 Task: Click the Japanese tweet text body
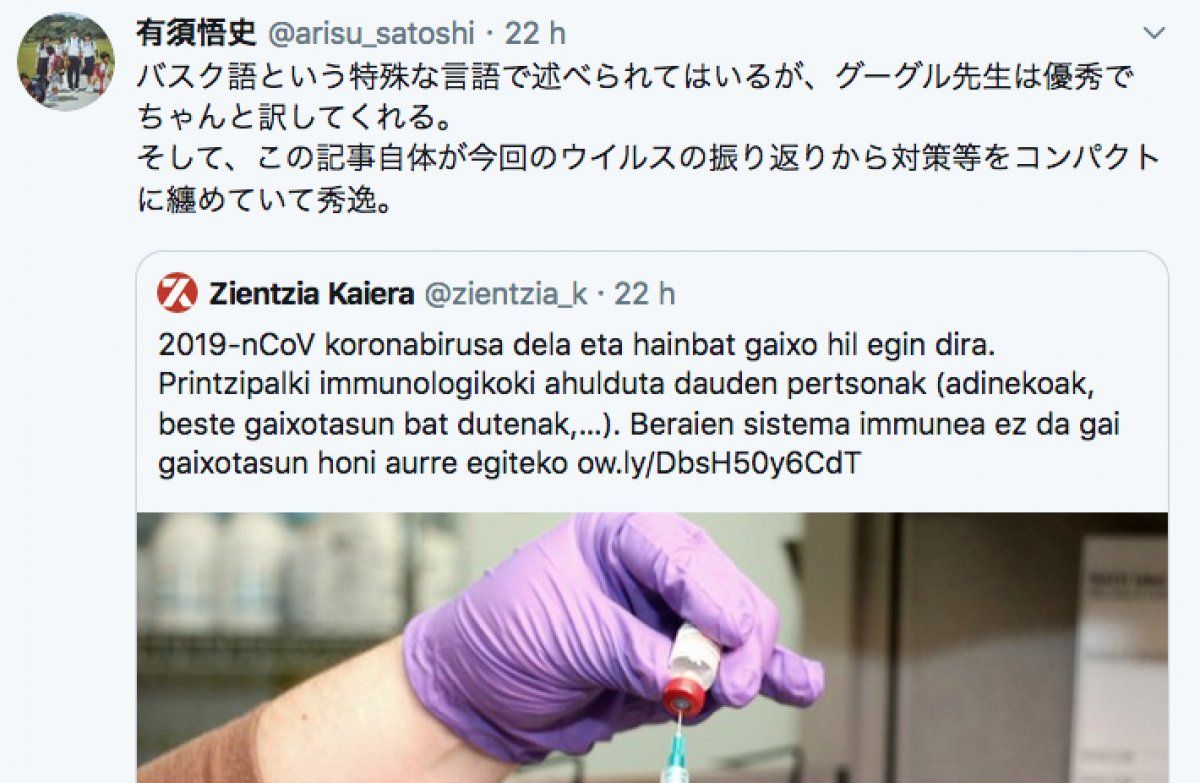point(648,138)
